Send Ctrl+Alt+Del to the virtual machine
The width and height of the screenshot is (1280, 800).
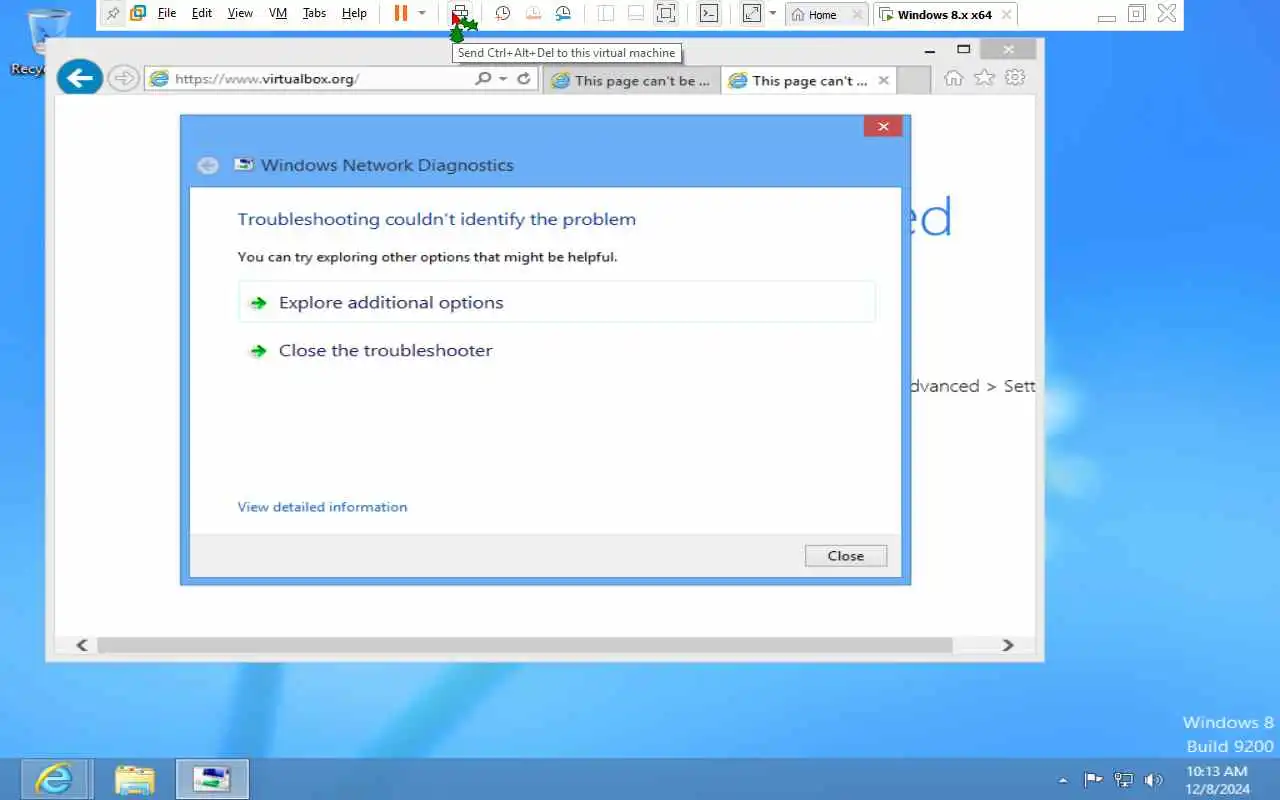click(460, 14)
